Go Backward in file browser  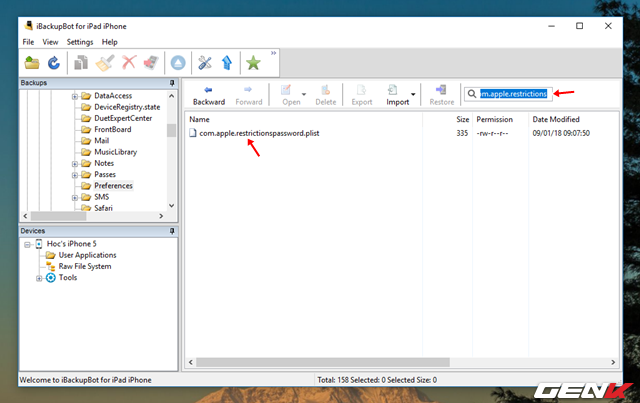pos(209,96)
